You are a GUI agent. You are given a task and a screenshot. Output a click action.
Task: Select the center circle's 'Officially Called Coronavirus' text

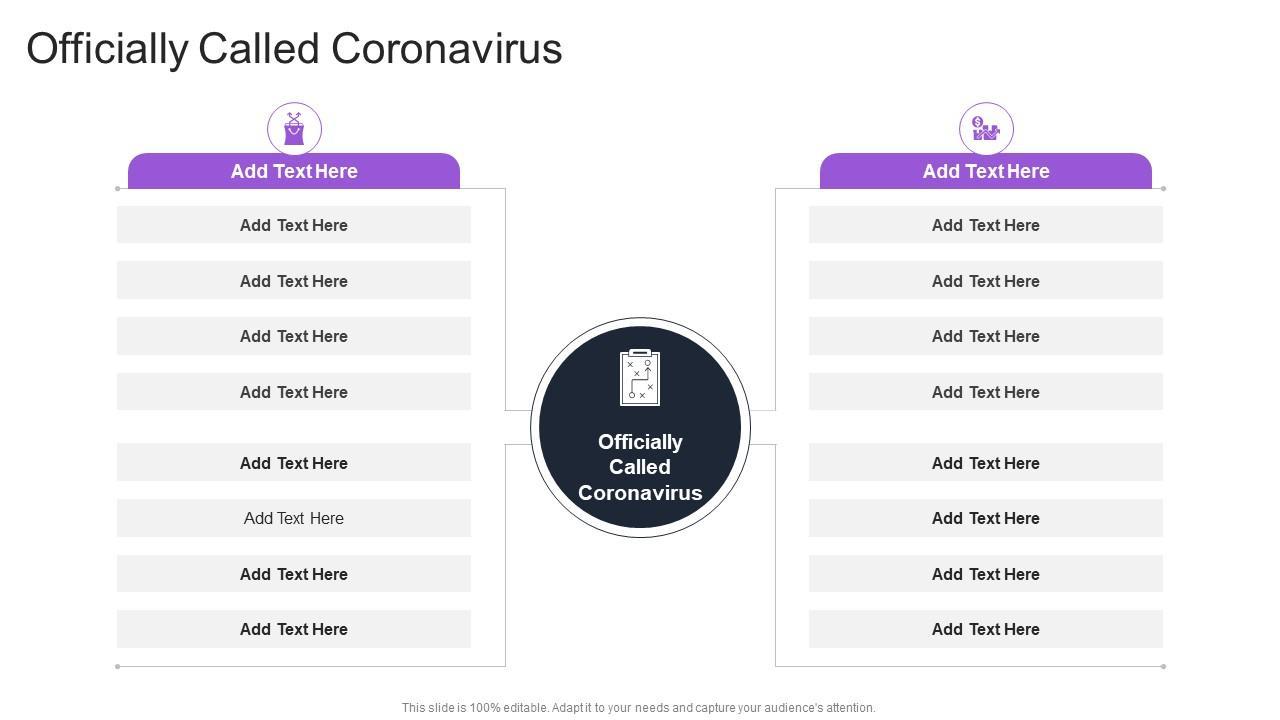(640, 467)
